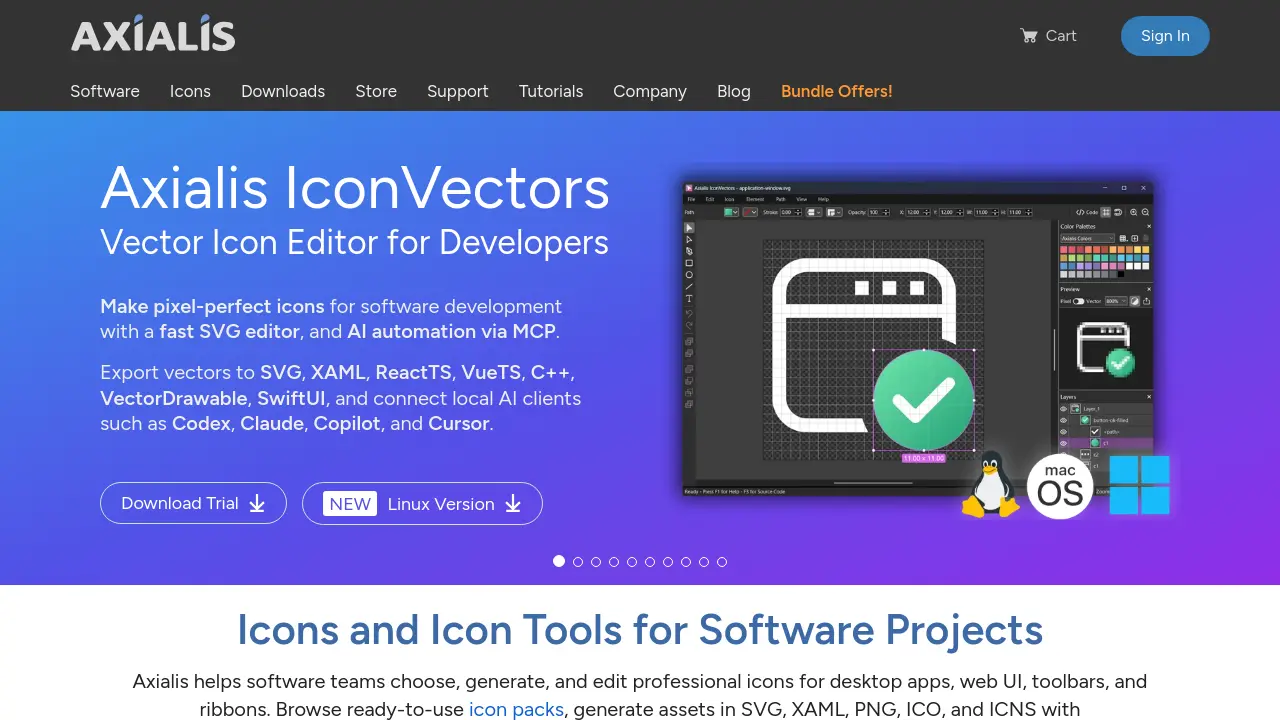
Task: Click the zoom-out magnifier in IconVectors toolbar
Action: (1146, 212)
